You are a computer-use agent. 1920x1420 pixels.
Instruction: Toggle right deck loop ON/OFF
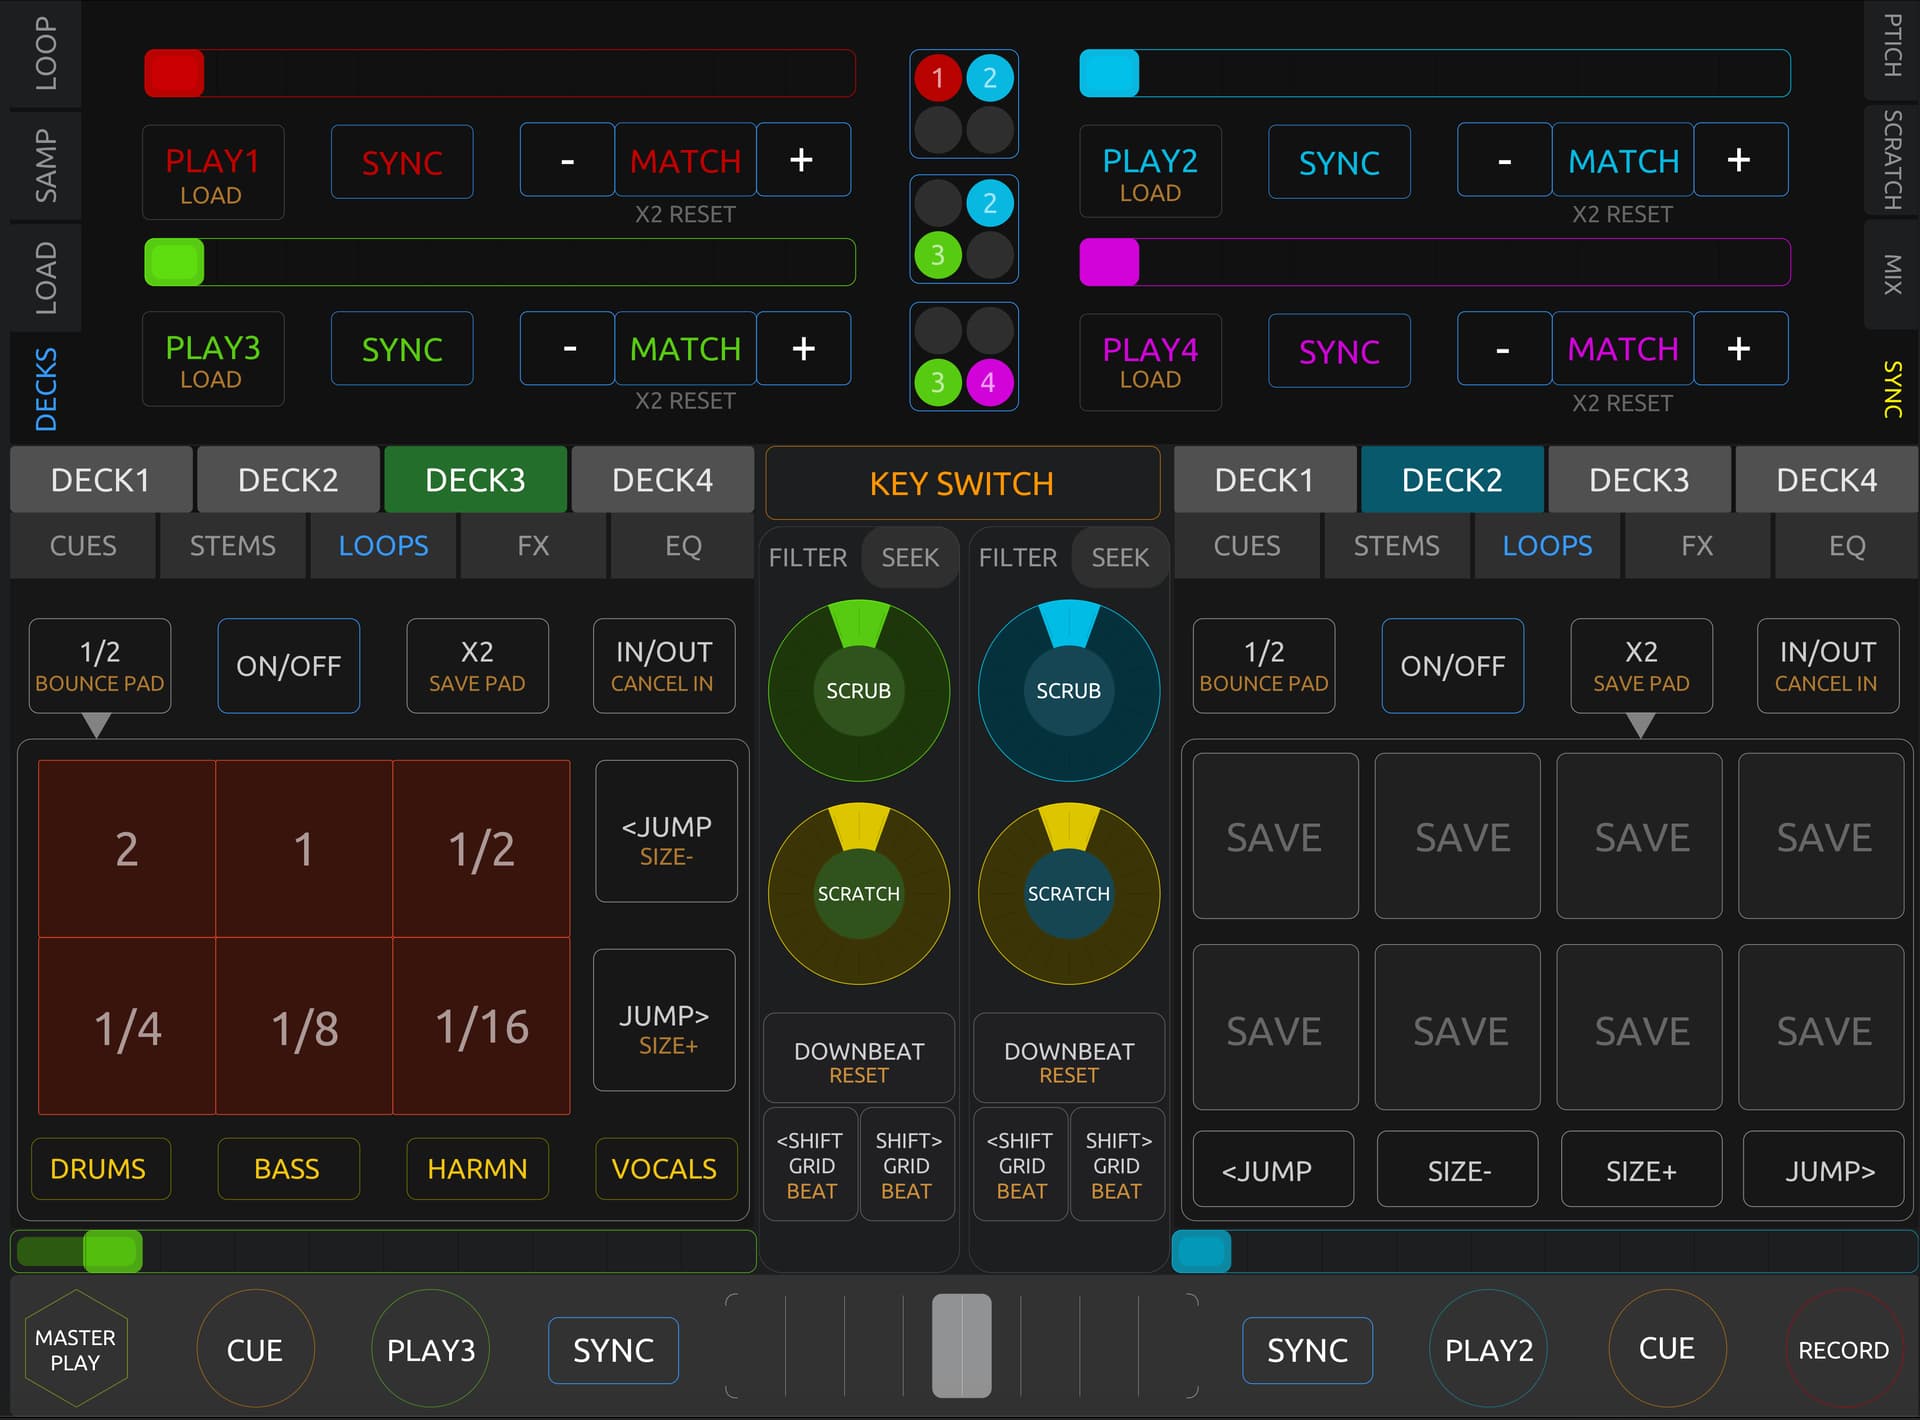1452,666
